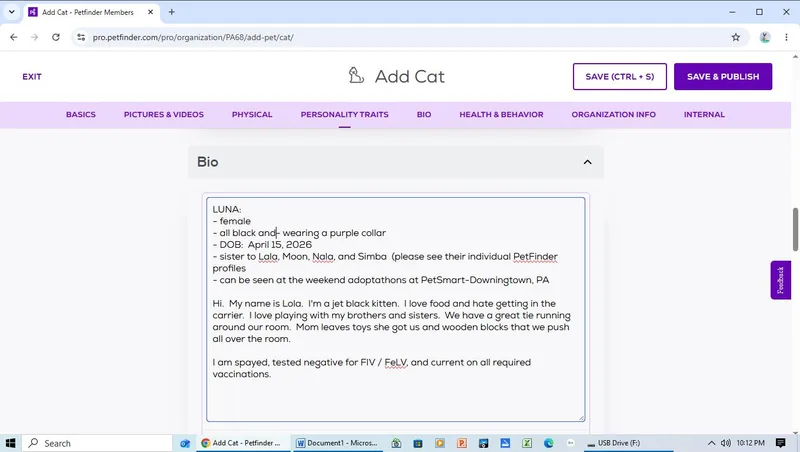Open the camera app taskbar icon

pyautogui.click(x=483, y=443)
